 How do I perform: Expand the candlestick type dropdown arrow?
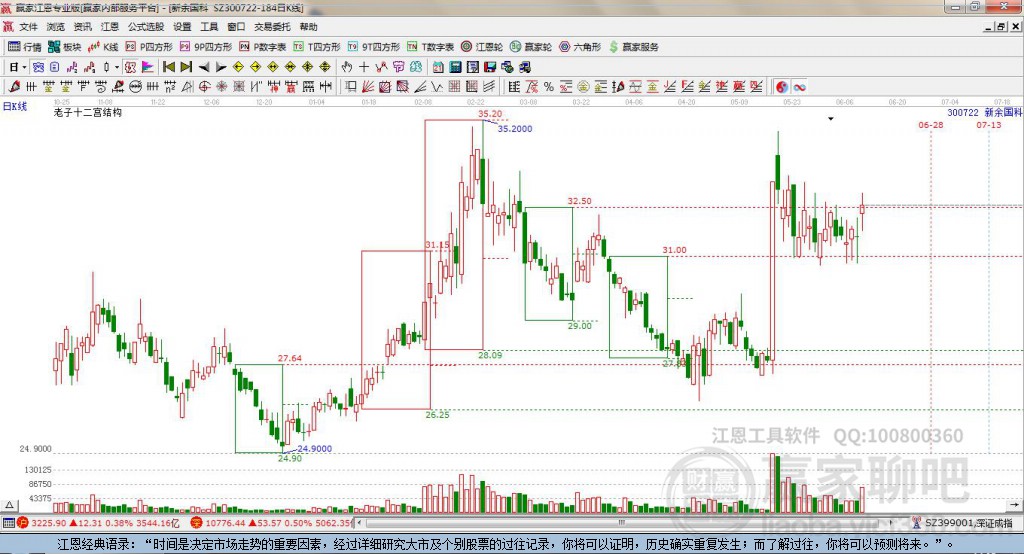[117, 67]
